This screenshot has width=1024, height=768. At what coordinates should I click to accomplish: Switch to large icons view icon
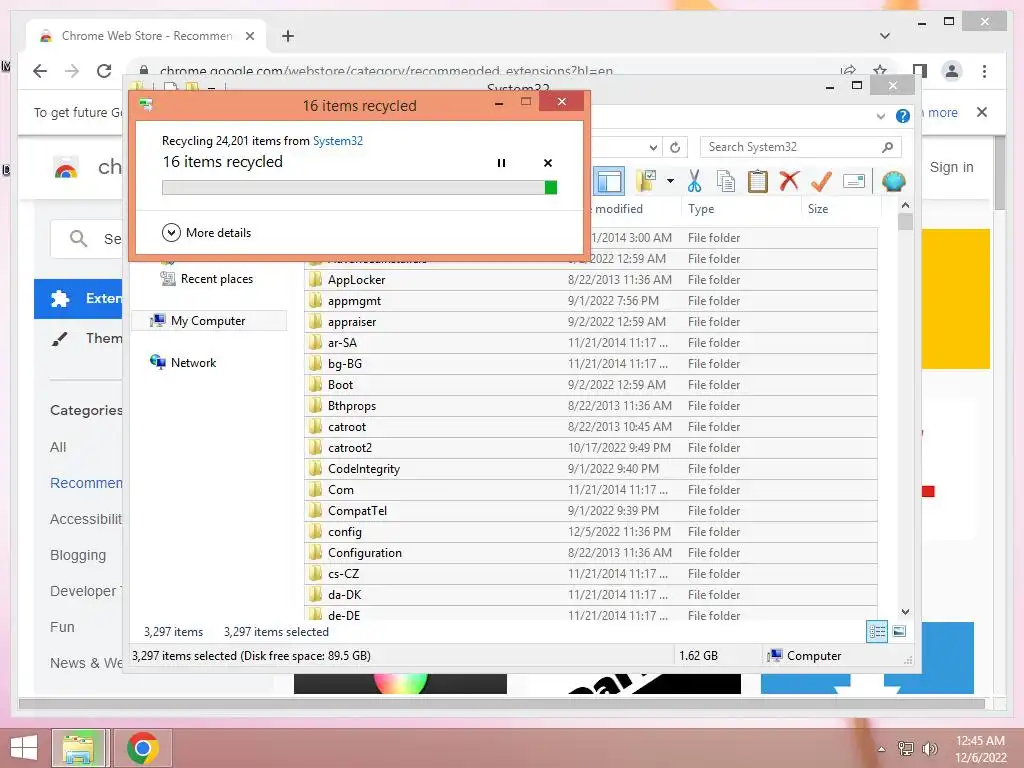899,631
